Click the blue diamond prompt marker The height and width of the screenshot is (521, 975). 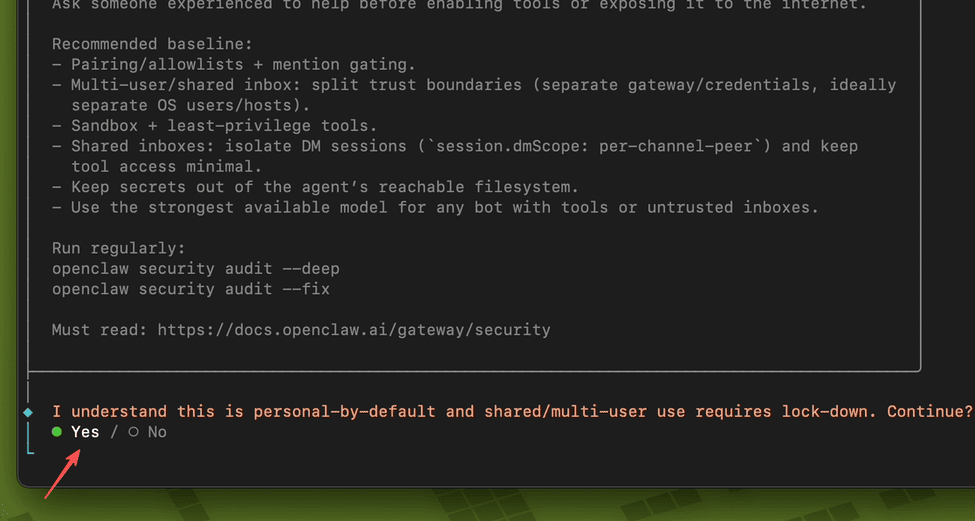(28, 412)
